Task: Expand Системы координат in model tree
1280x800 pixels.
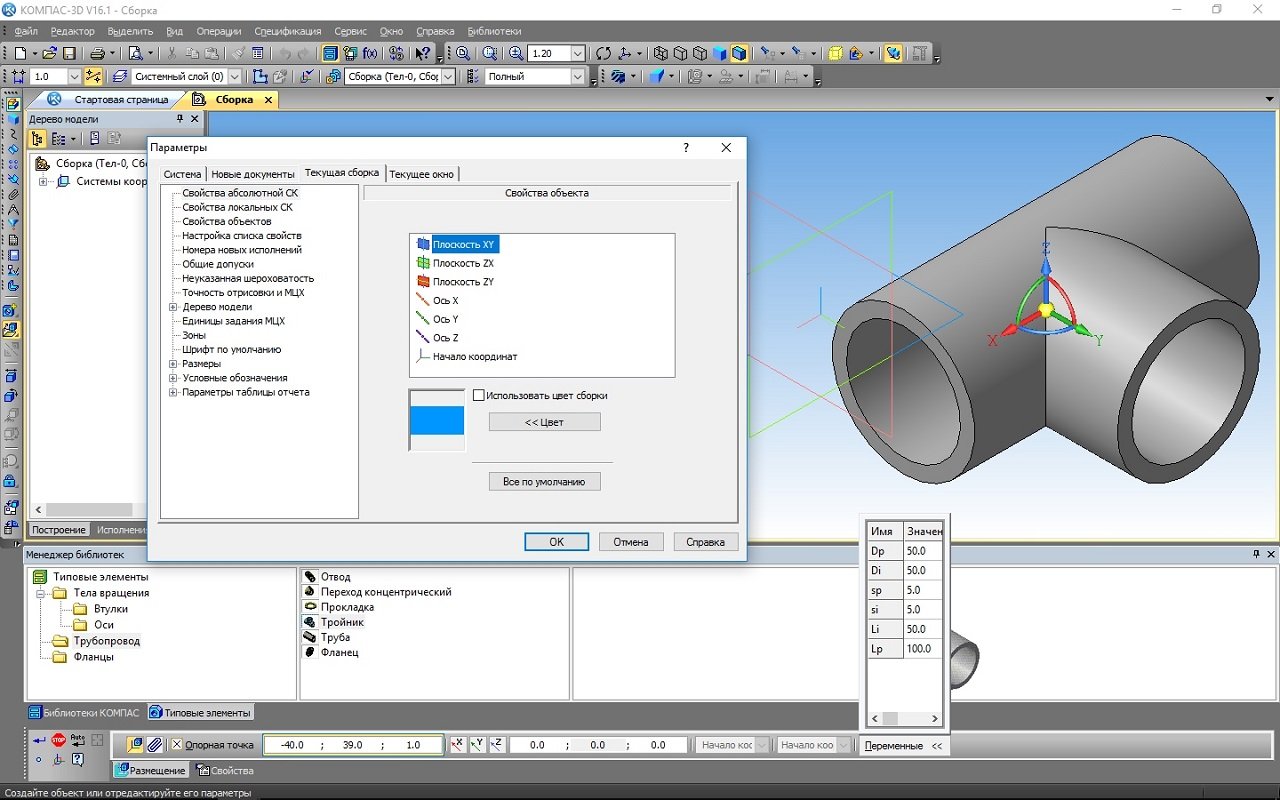Action: (44, 182)
